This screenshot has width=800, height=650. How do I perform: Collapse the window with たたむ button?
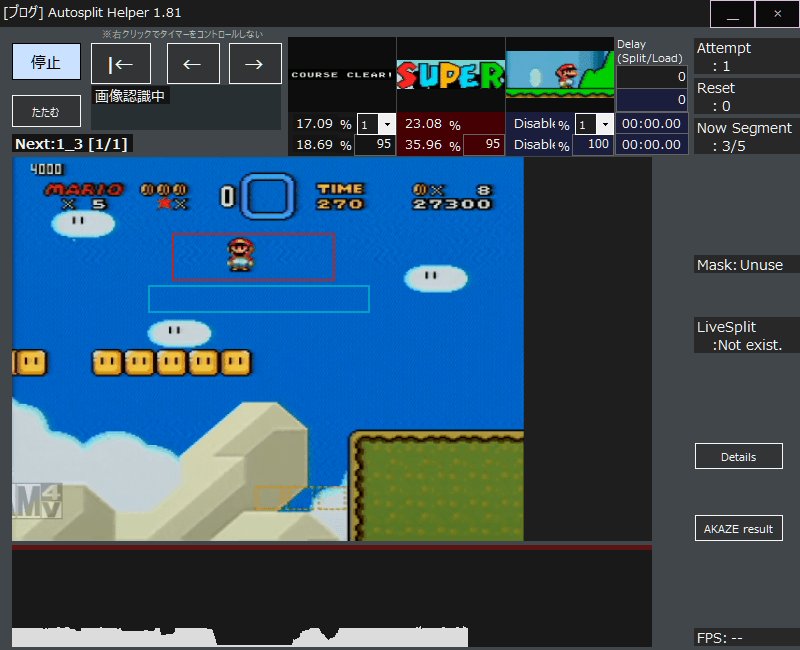[46, 111]
